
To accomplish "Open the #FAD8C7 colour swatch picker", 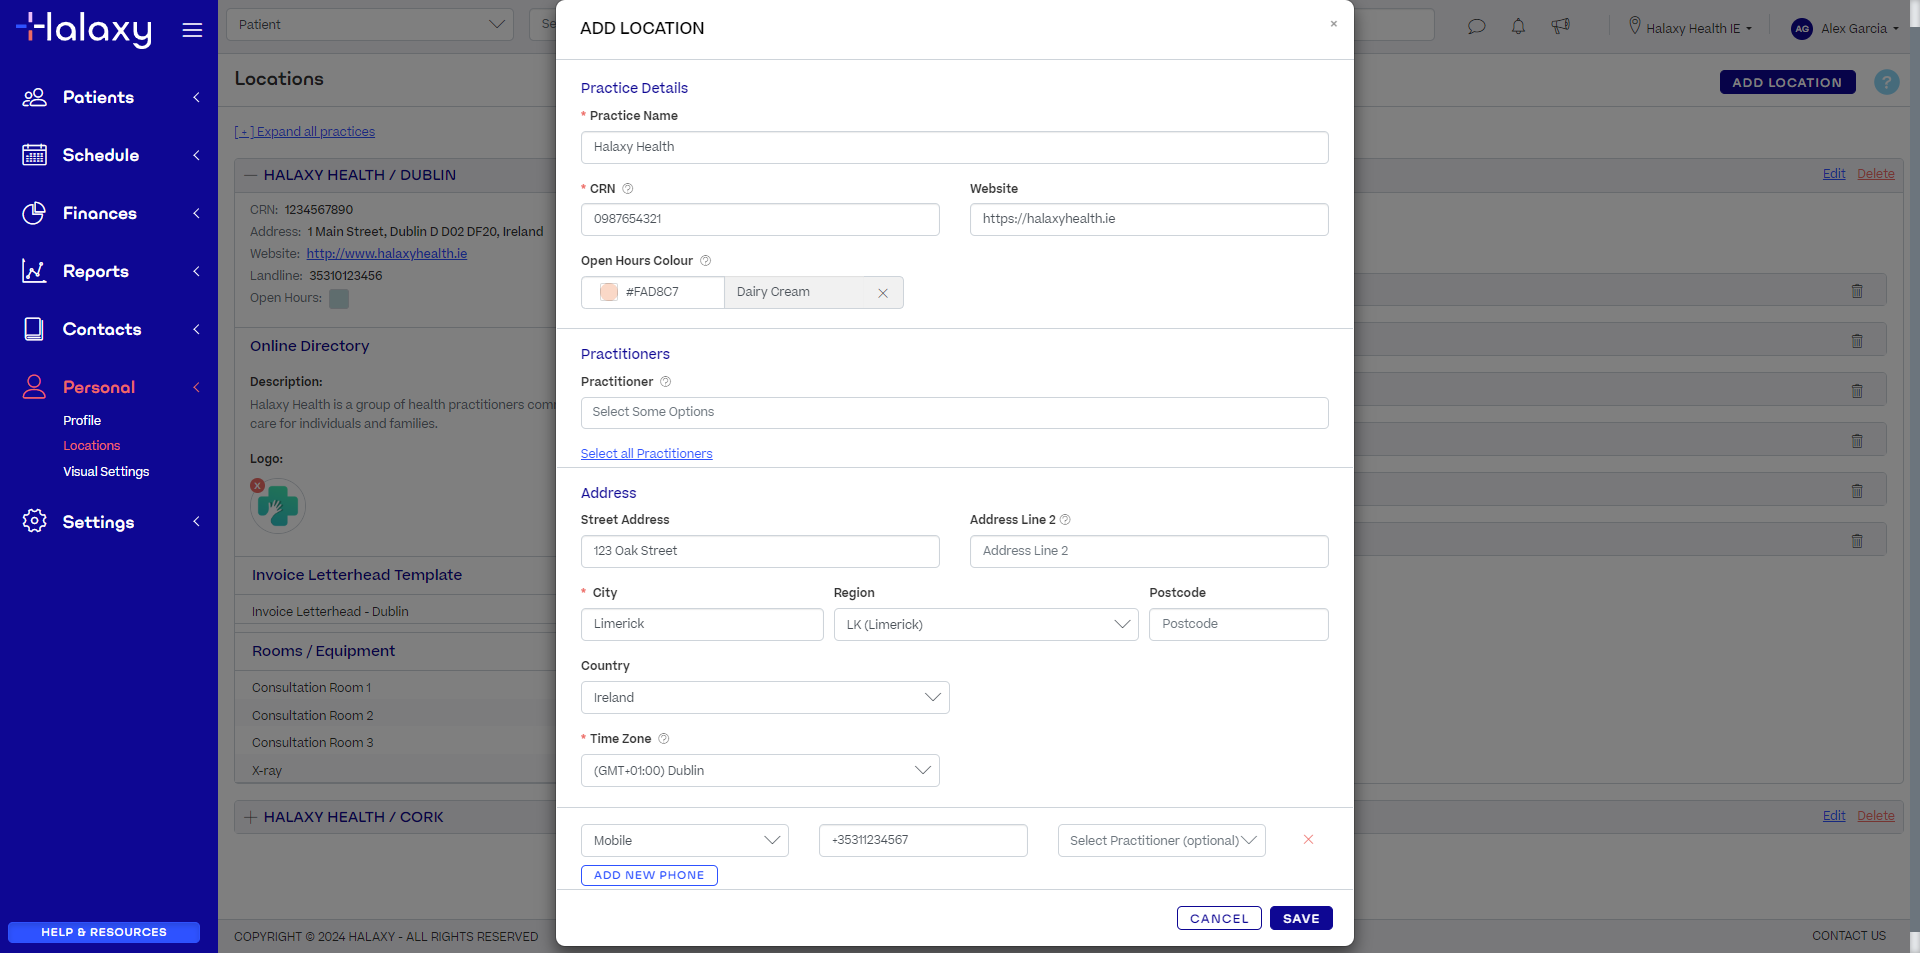I will pos(609,292).
